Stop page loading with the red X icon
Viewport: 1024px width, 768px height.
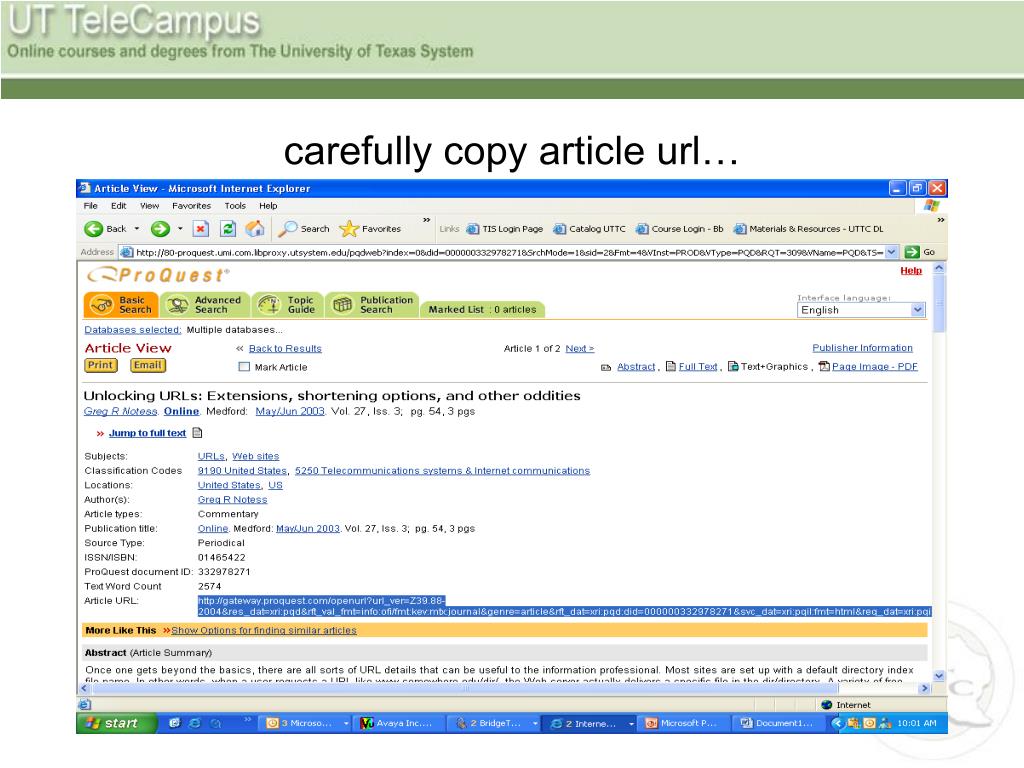(200, 229)
